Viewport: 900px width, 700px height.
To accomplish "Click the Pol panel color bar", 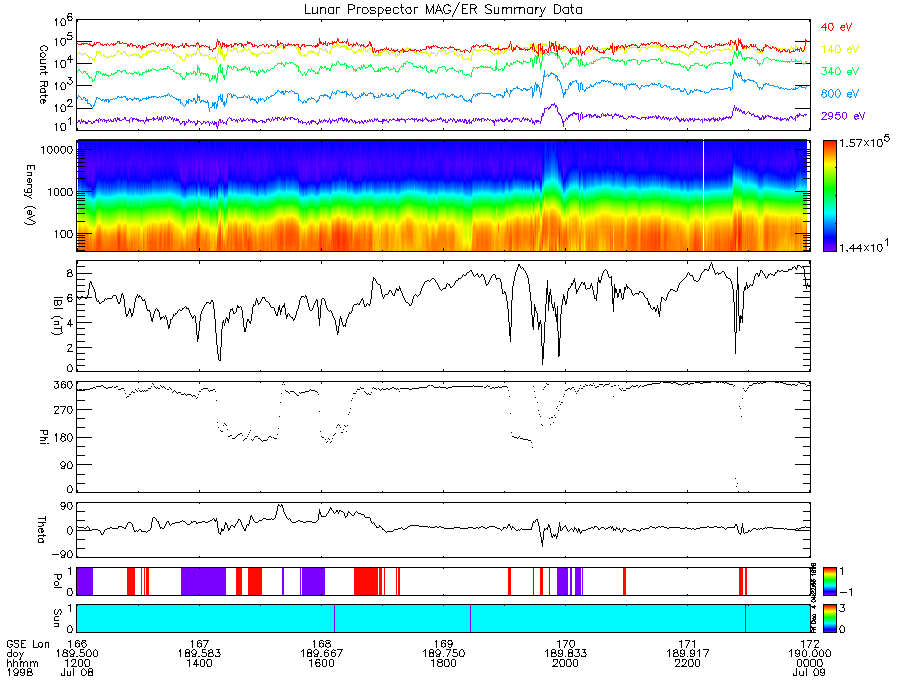I will 829,581.
